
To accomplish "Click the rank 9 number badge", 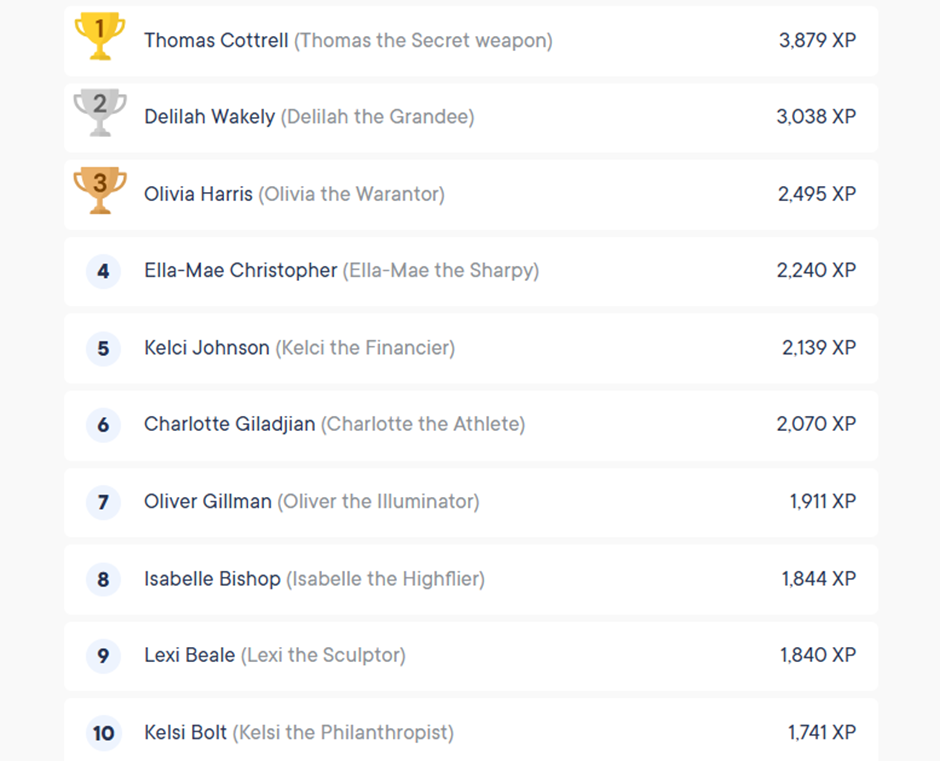I will [103, 656].
